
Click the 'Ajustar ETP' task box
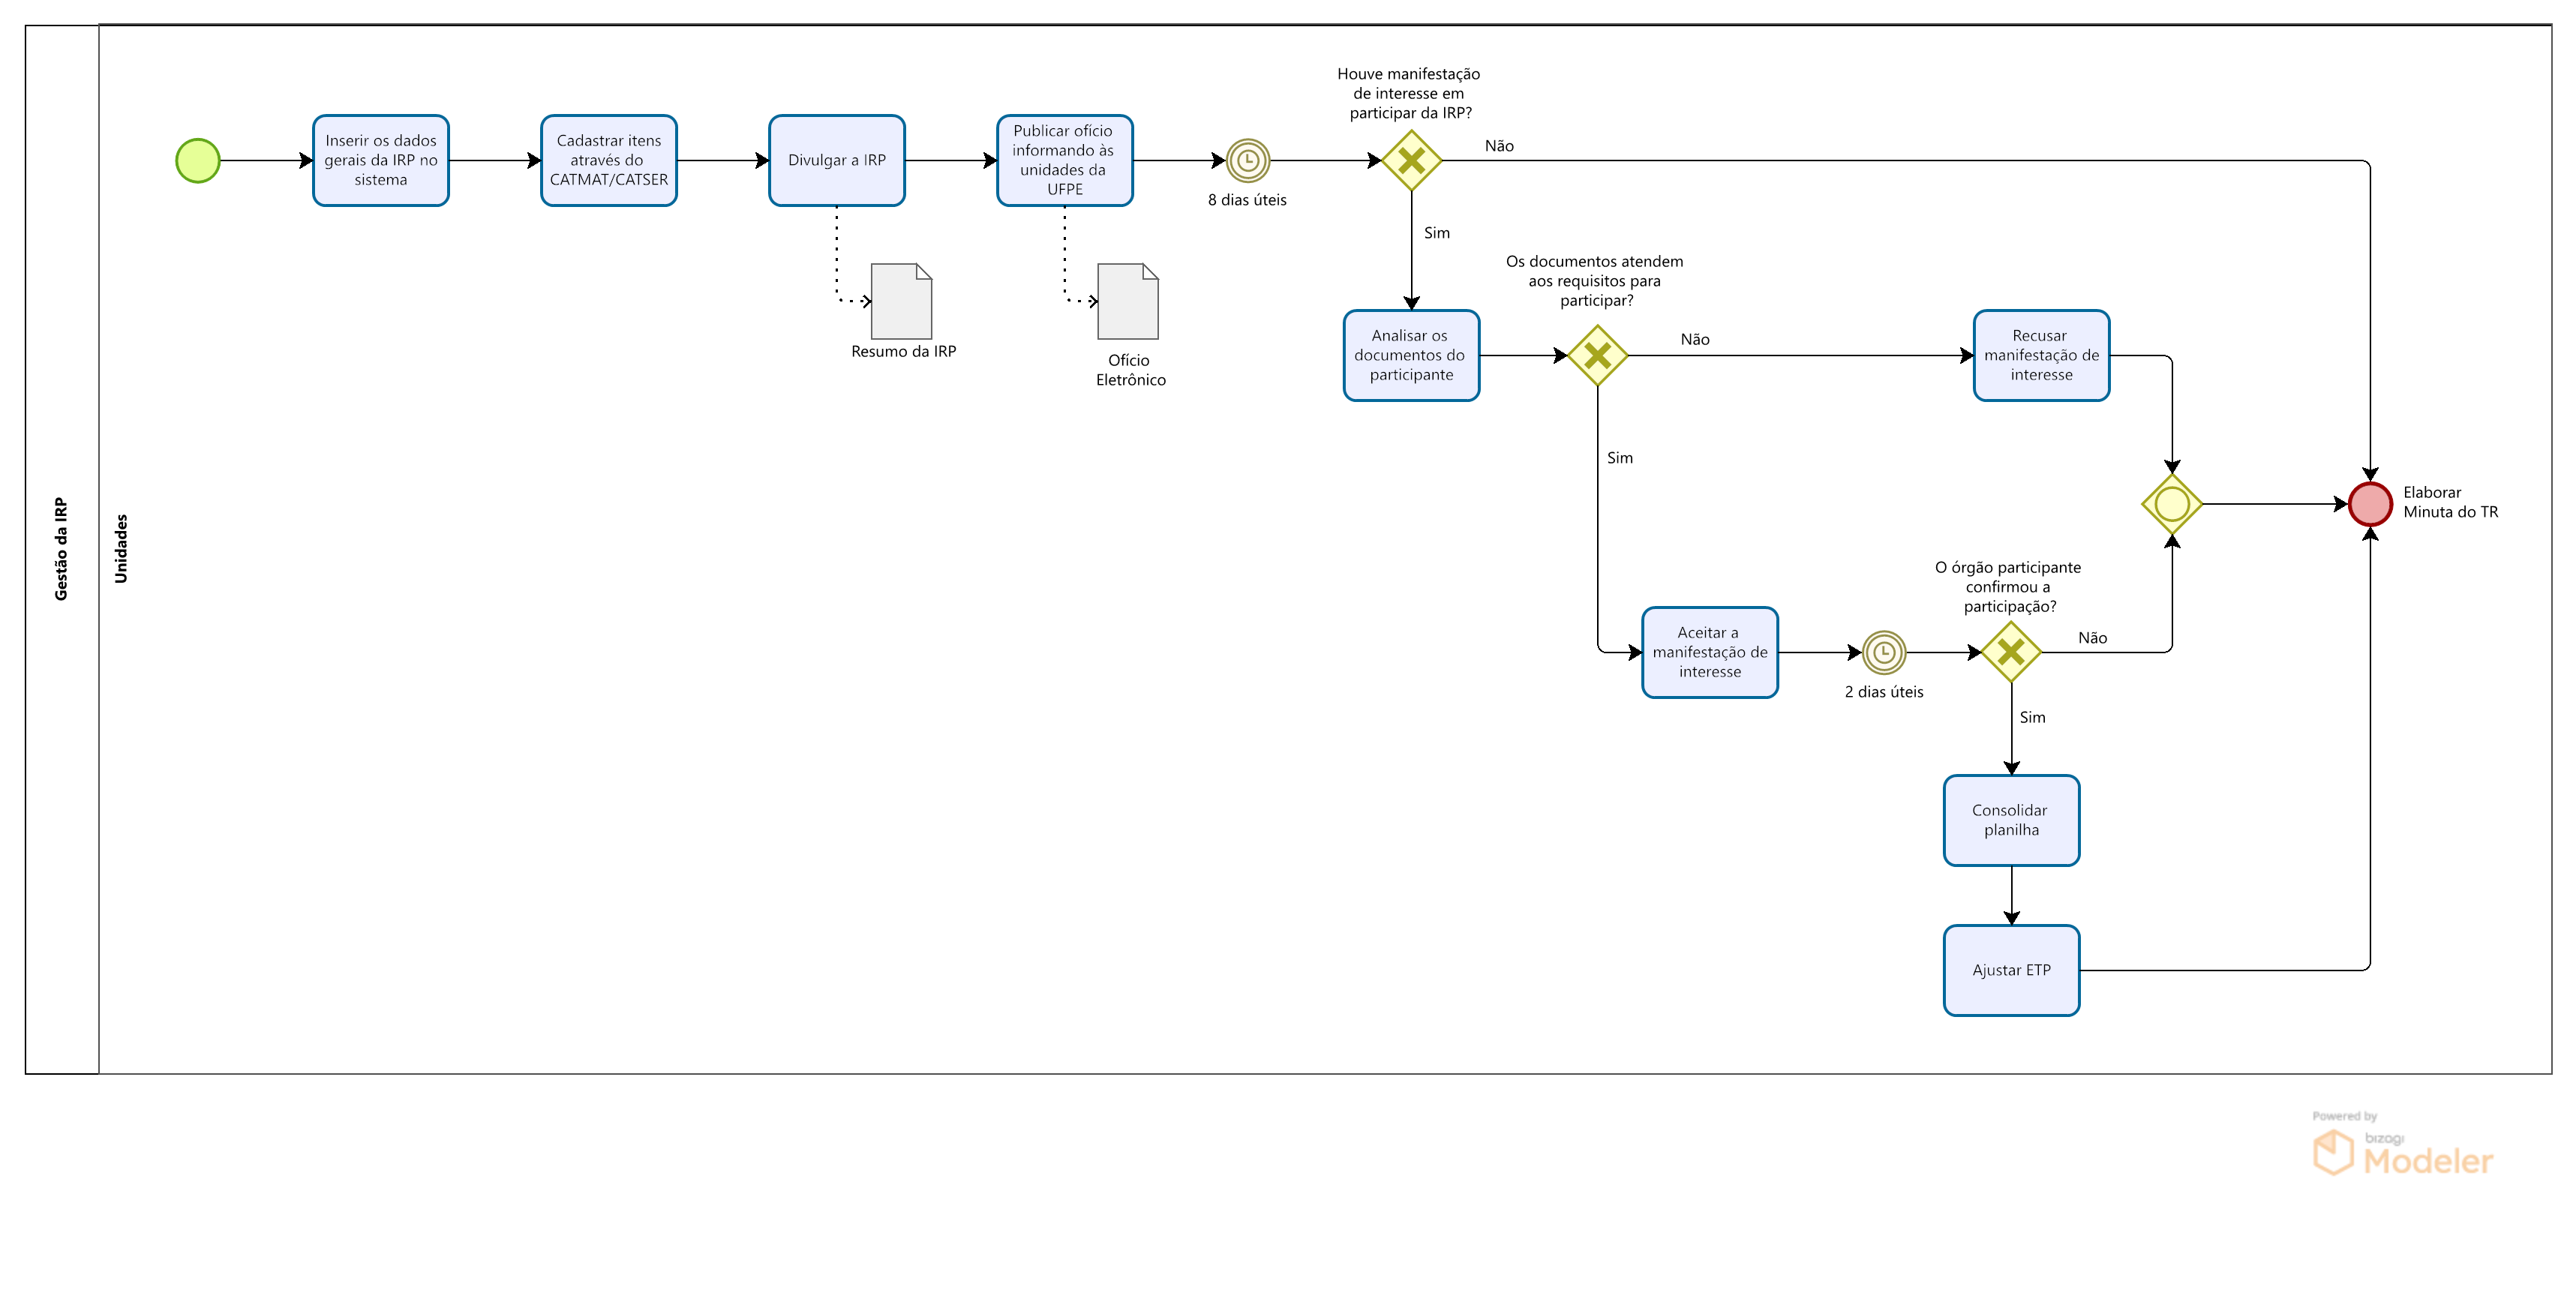(2011, 971)
